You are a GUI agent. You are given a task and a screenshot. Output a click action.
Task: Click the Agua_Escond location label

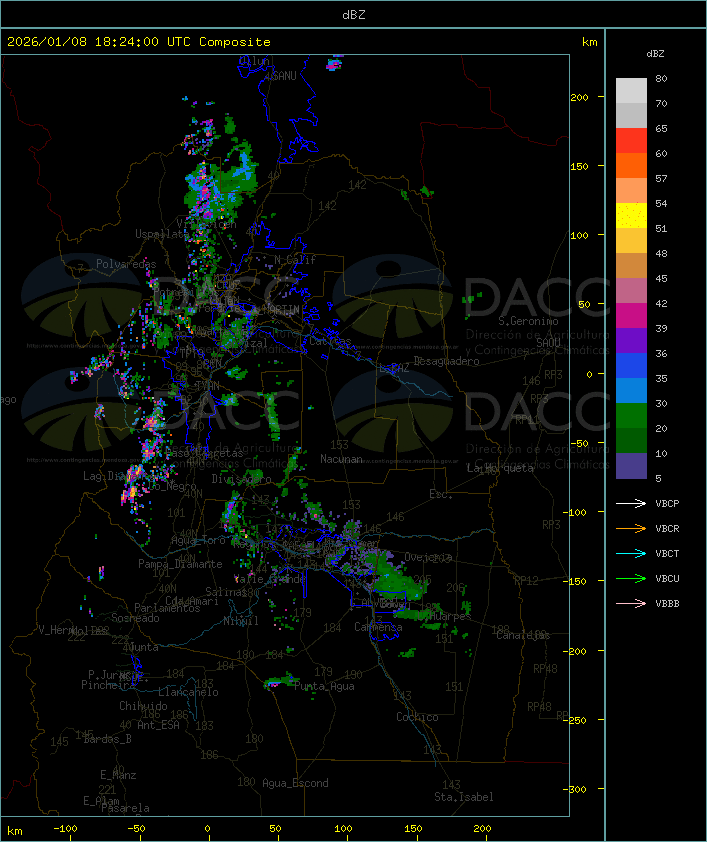point(295,783)
